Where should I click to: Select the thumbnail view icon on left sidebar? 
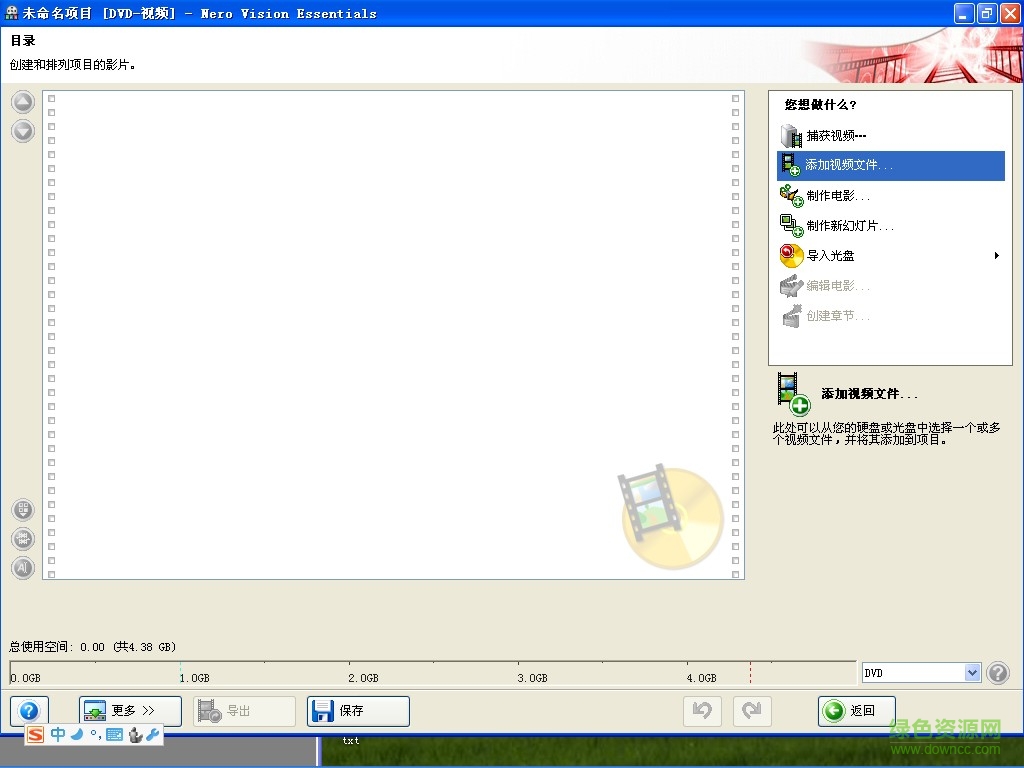[22, 509]
